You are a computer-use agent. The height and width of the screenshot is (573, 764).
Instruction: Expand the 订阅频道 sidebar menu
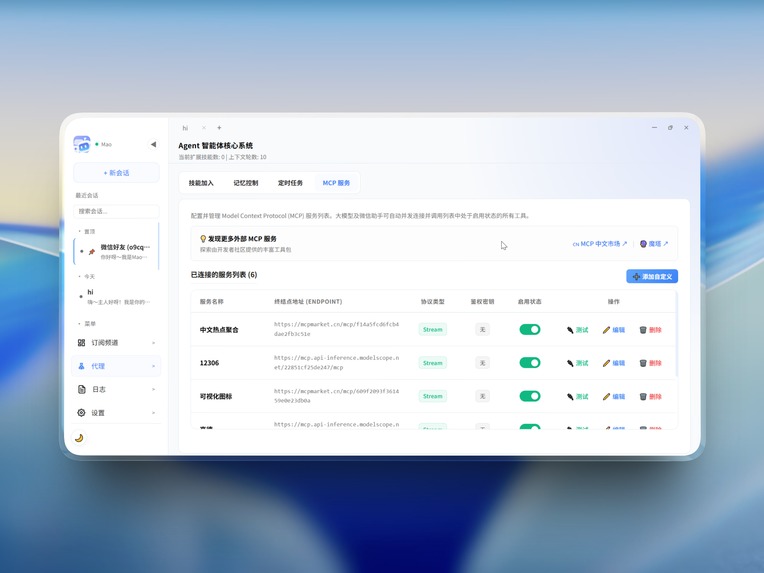point(116,343)
